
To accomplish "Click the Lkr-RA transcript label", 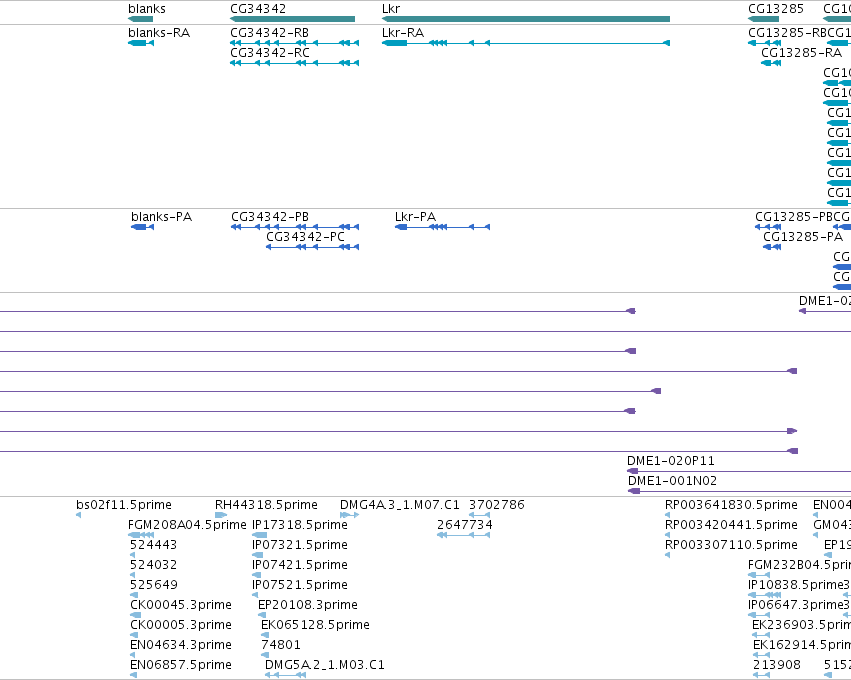I will tap(403, 33).
